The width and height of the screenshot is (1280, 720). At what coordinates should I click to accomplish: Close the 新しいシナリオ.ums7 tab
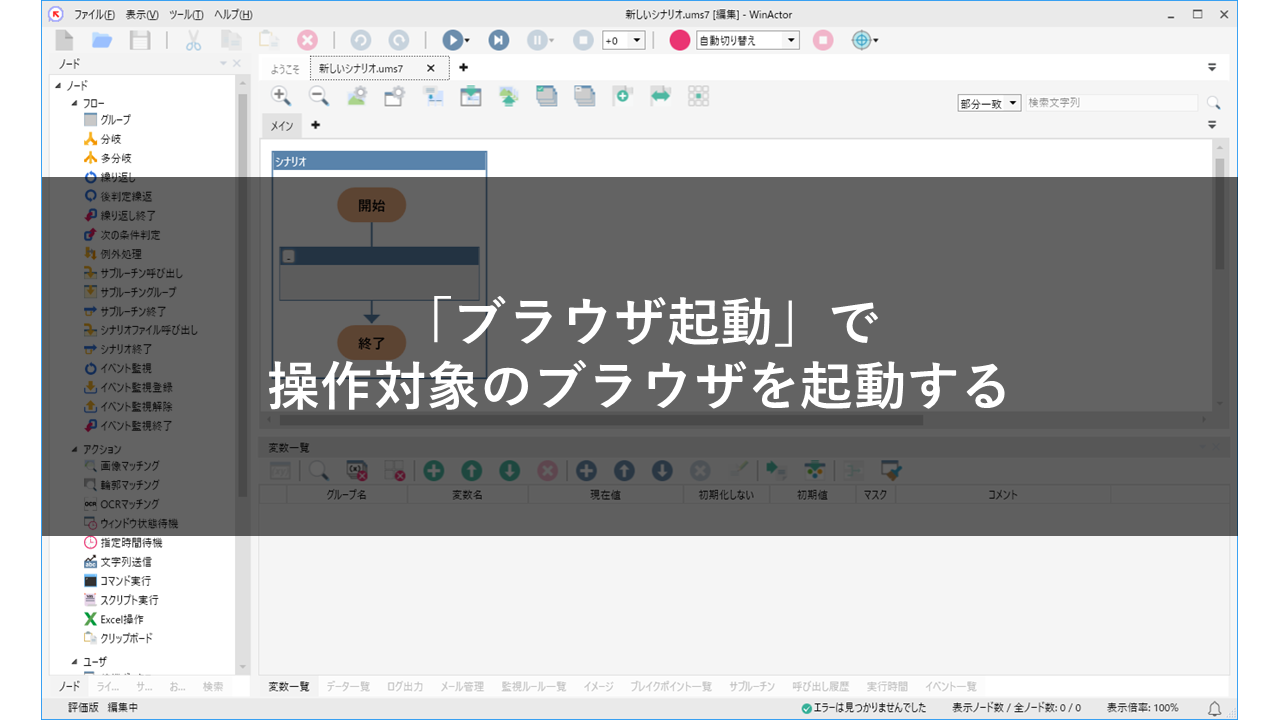pyautogui.click(x=431, y=68)
